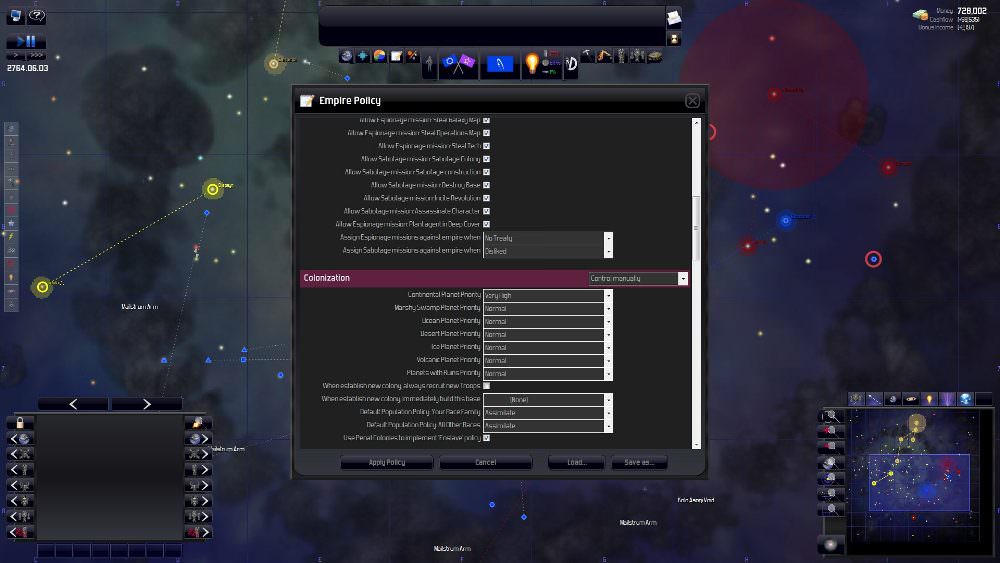Click the mining pickaxe icon

[x=587, y=57]
